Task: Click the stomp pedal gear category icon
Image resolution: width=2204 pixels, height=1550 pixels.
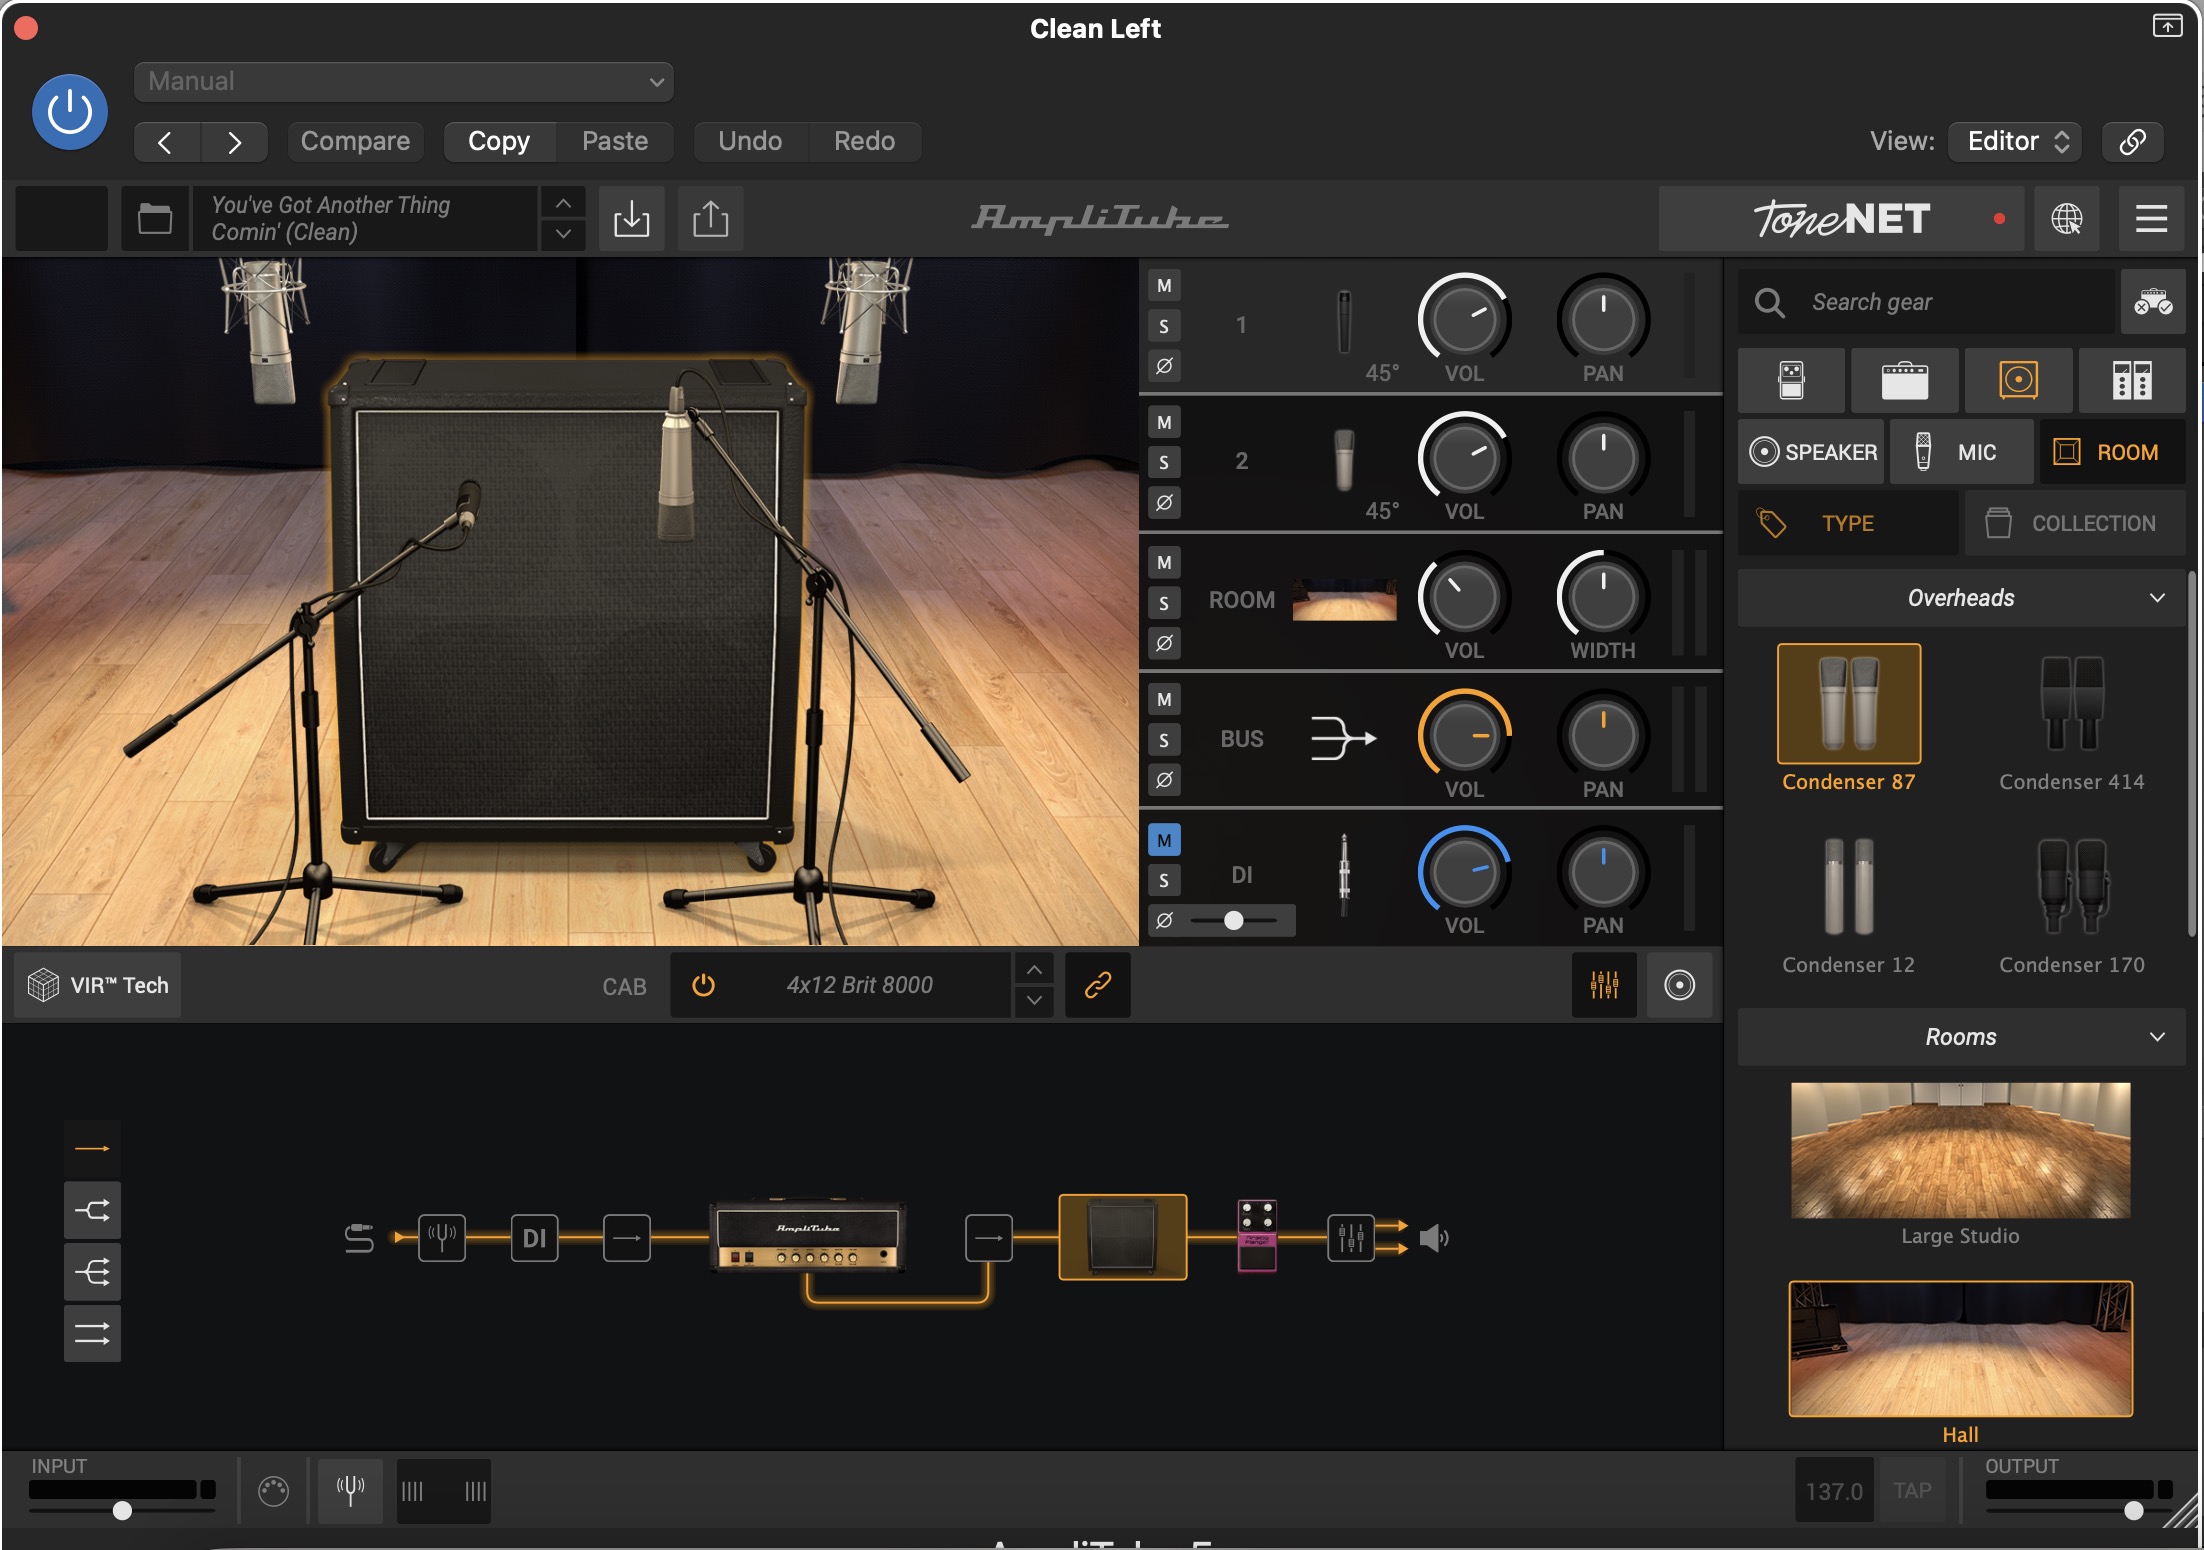Action: [1791, 380]
